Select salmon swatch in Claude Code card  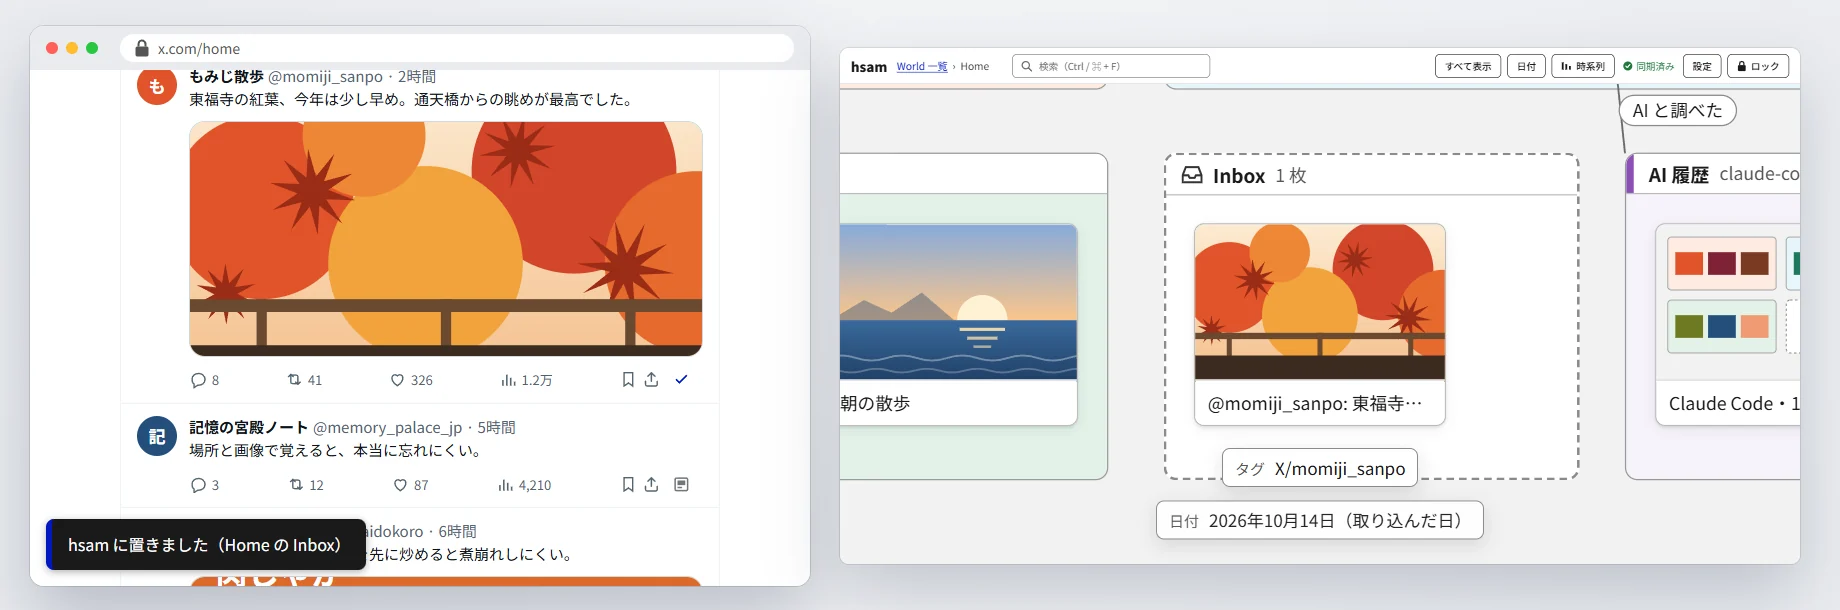[x=1755, y=326]
